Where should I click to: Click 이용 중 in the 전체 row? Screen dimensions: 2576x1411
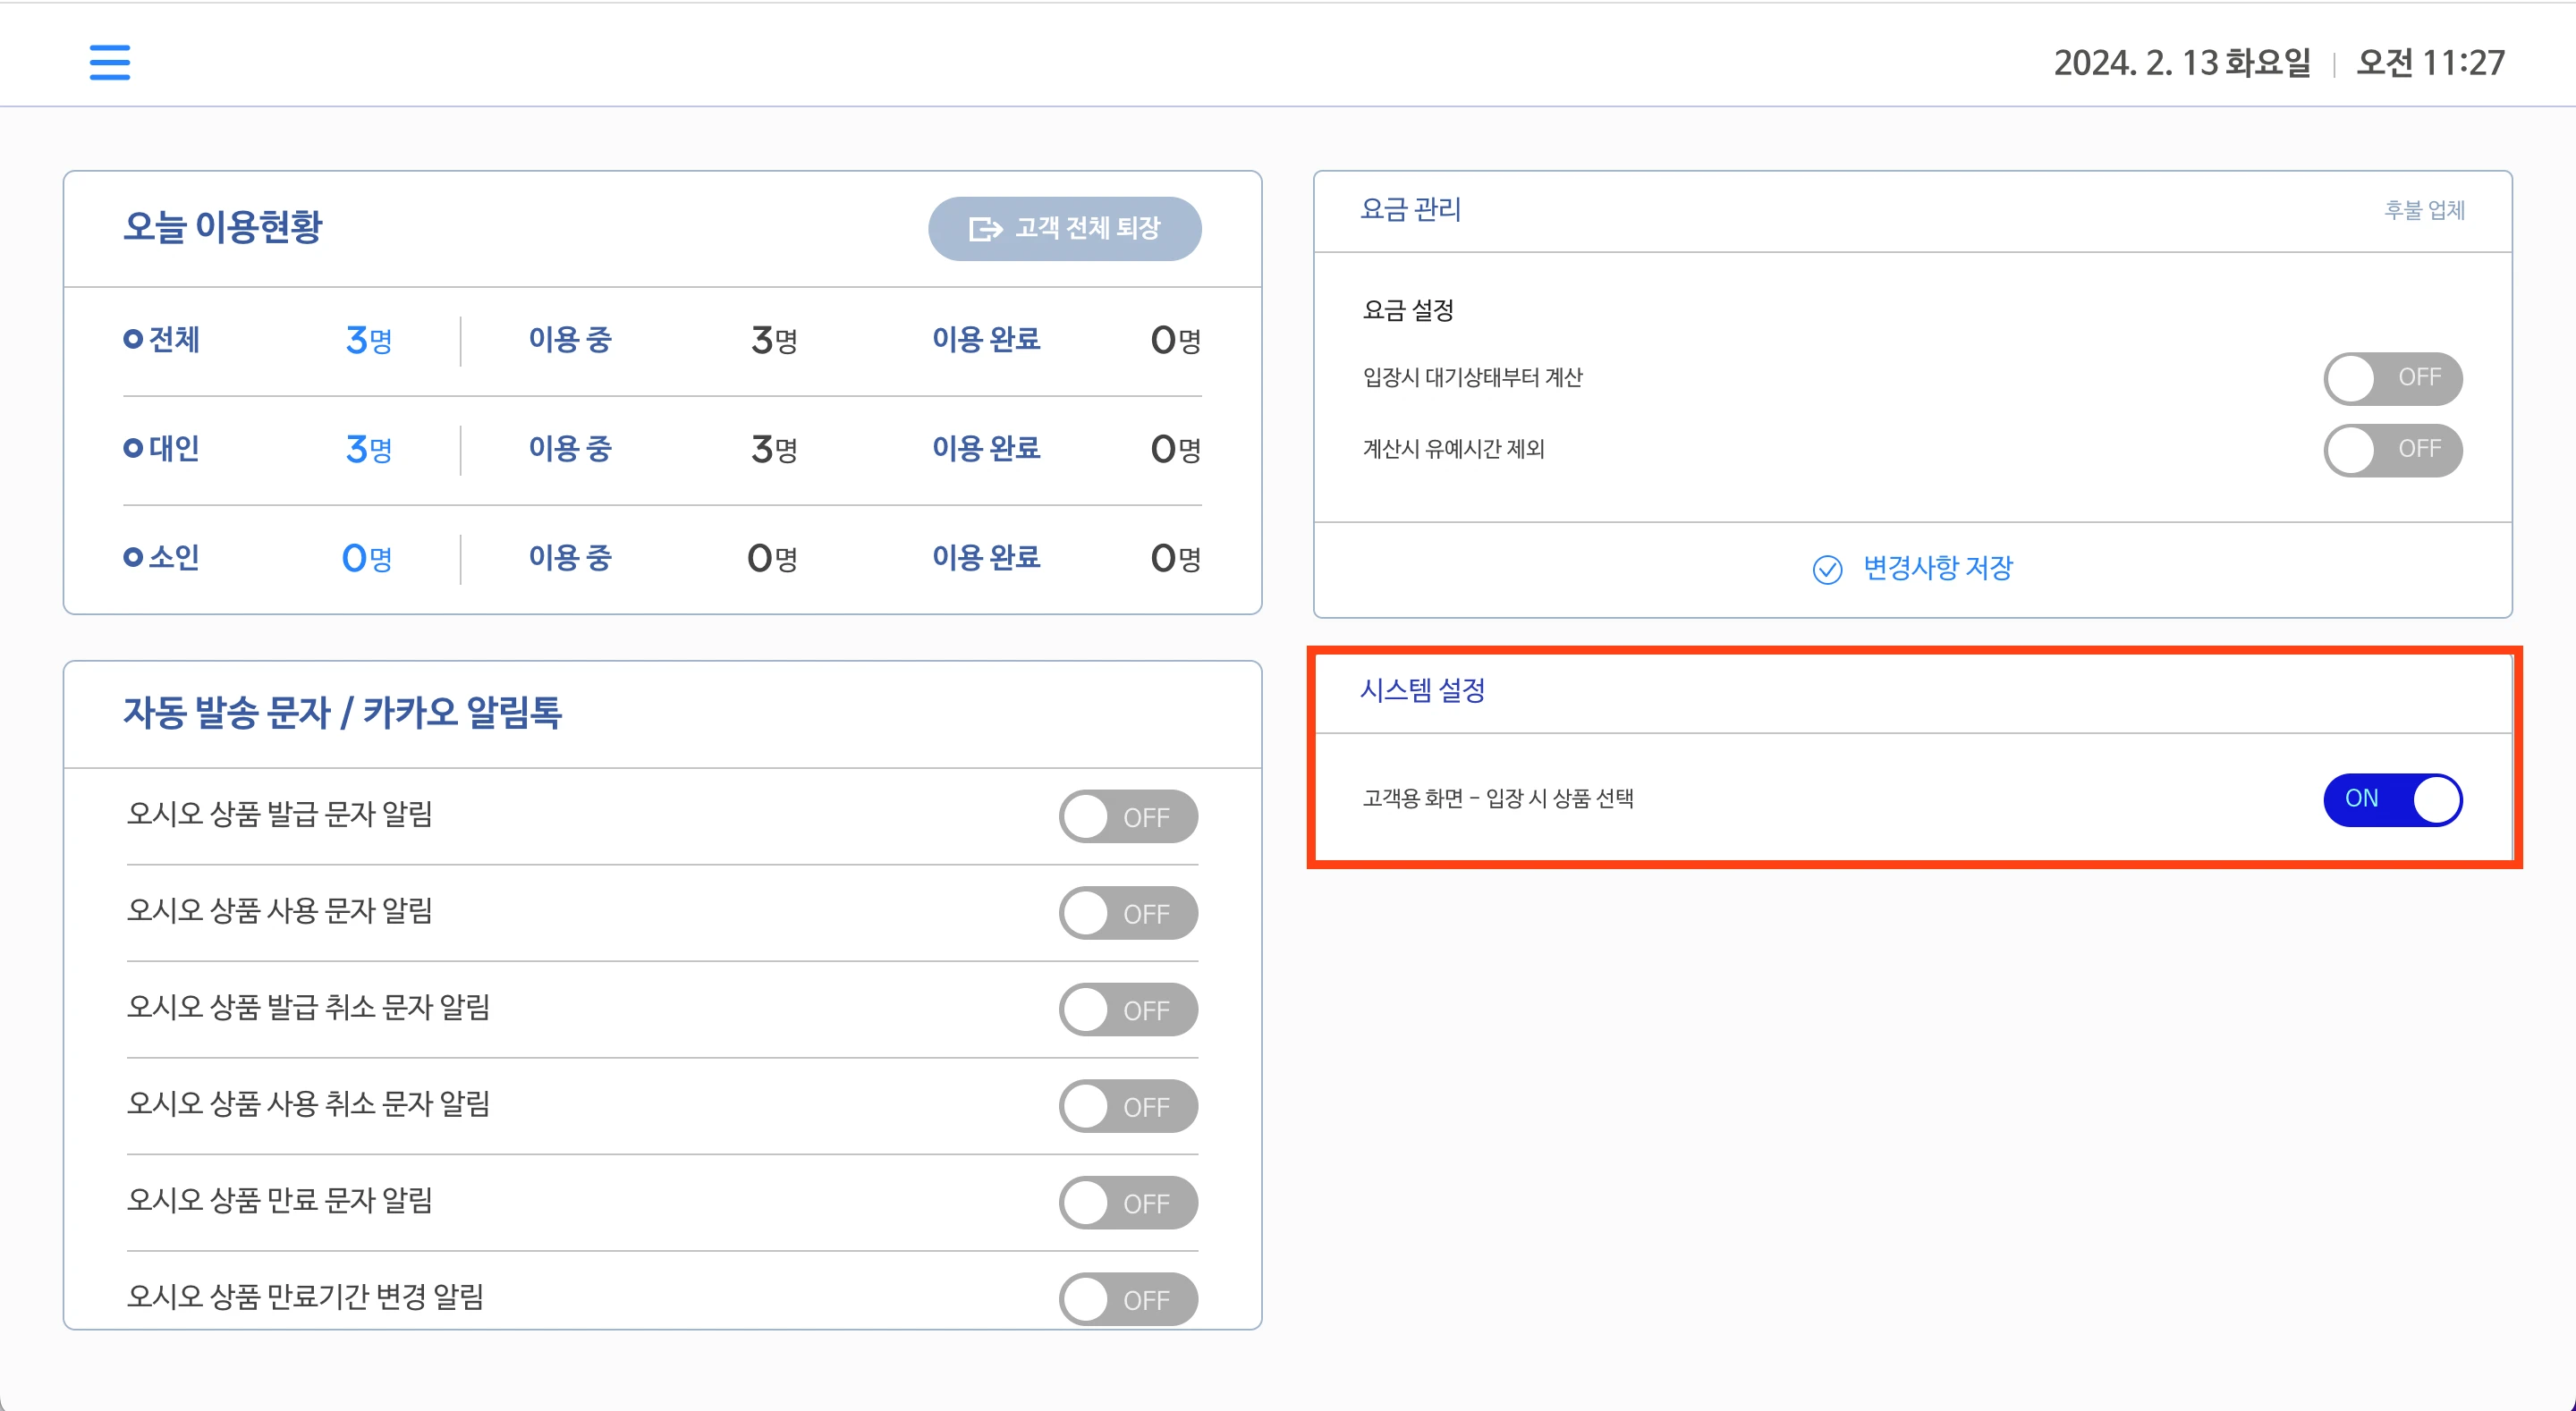tap(570, 340)
